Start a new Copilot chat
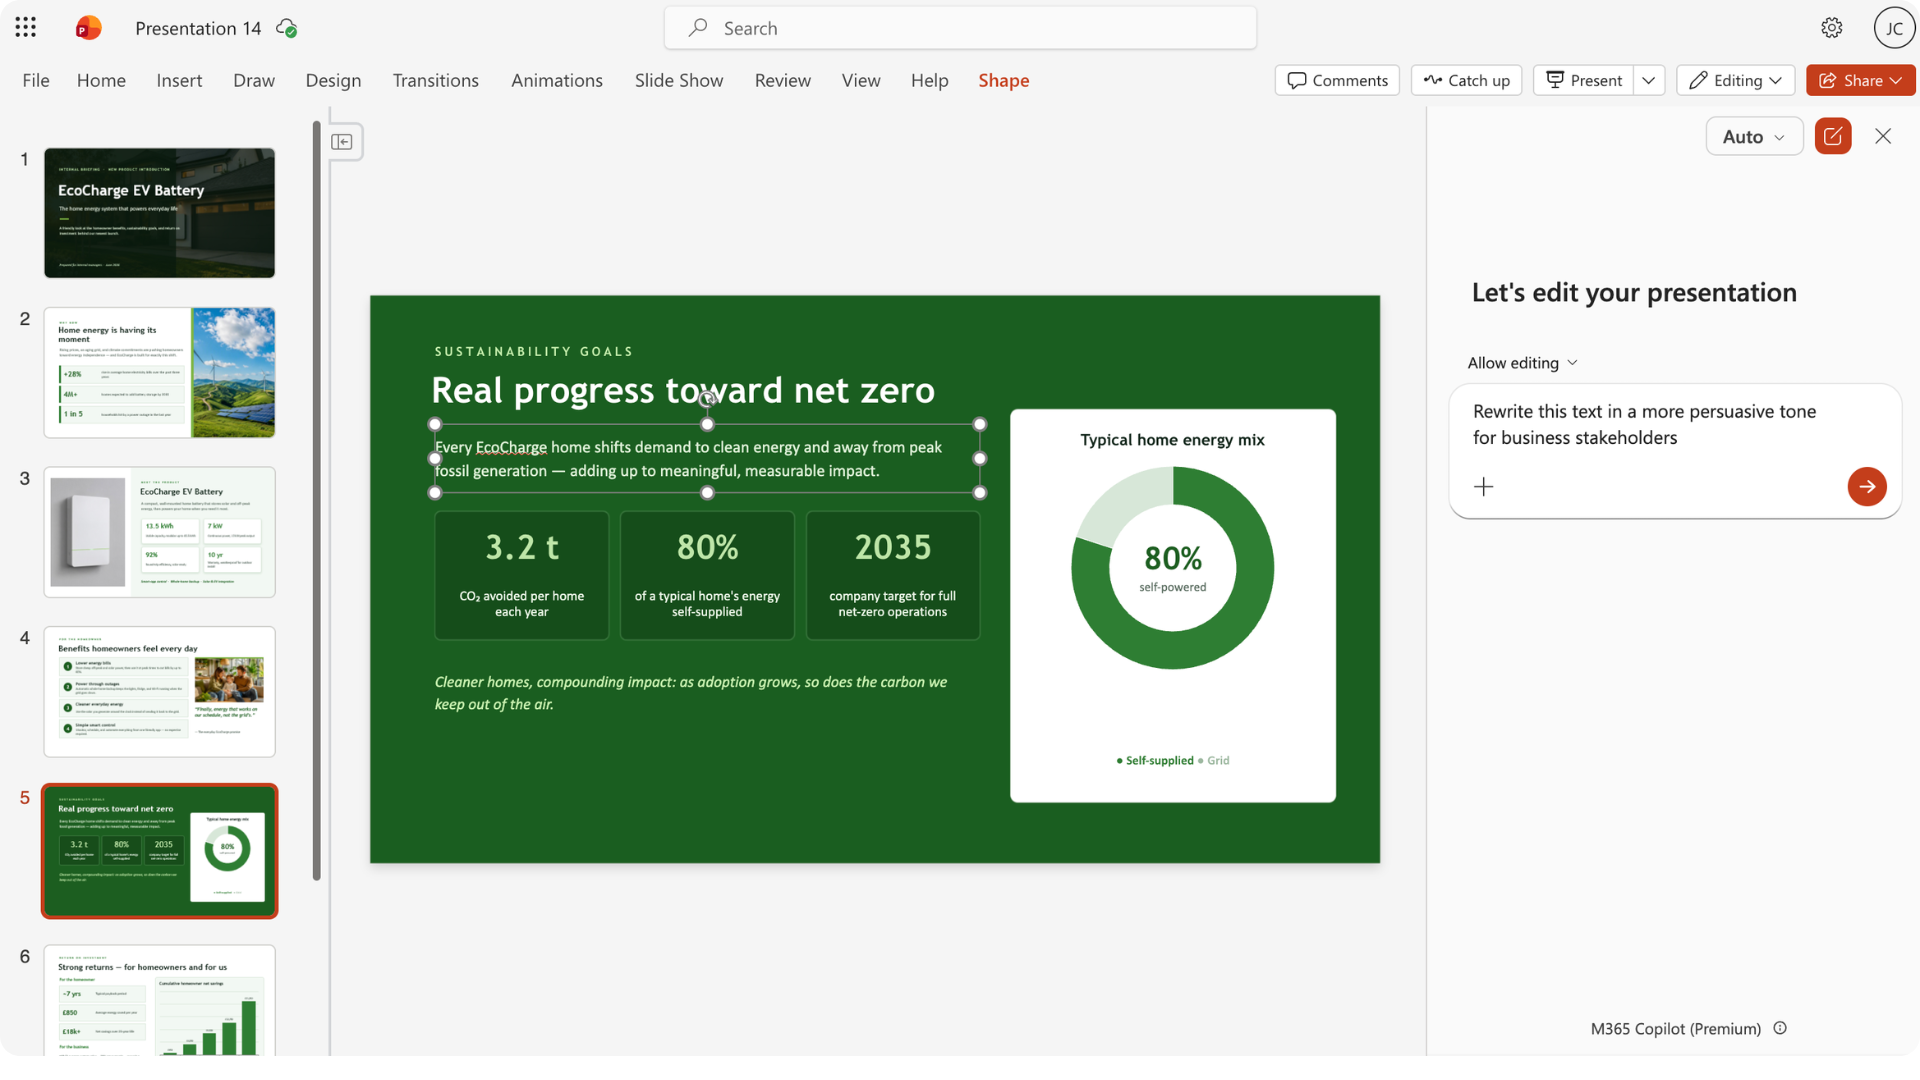The image size is (1920, 1080). click(1832, 136)
